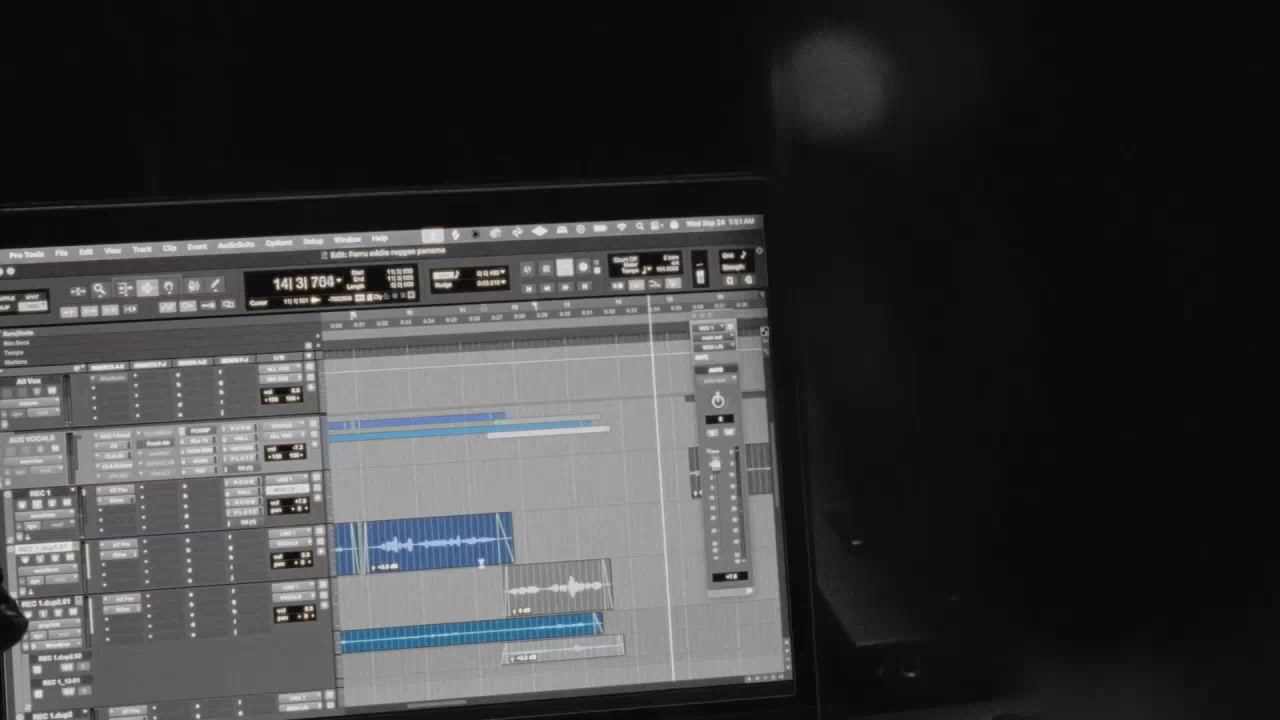1280x720 pixels.
Task: Select the Pencil tool
Action: pos(214,286)
